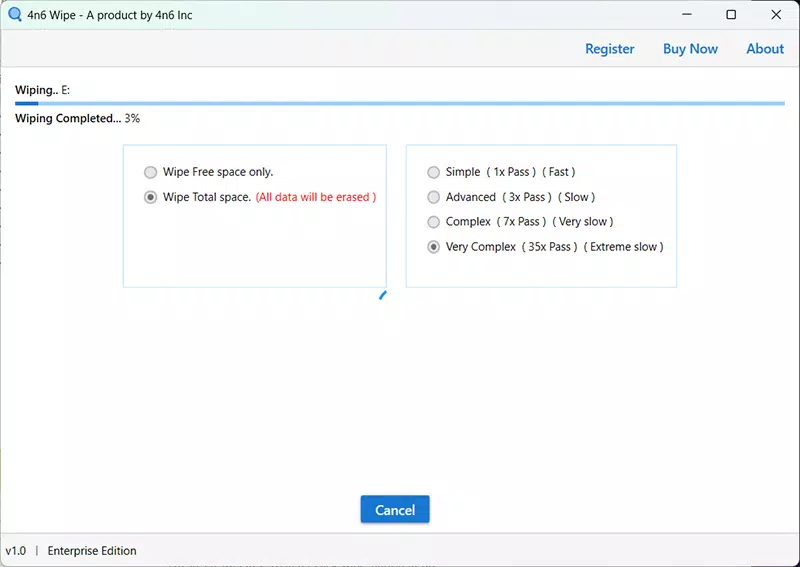
Task: Minimize the 4n6 Wipe window
Action: click(687, 15)
